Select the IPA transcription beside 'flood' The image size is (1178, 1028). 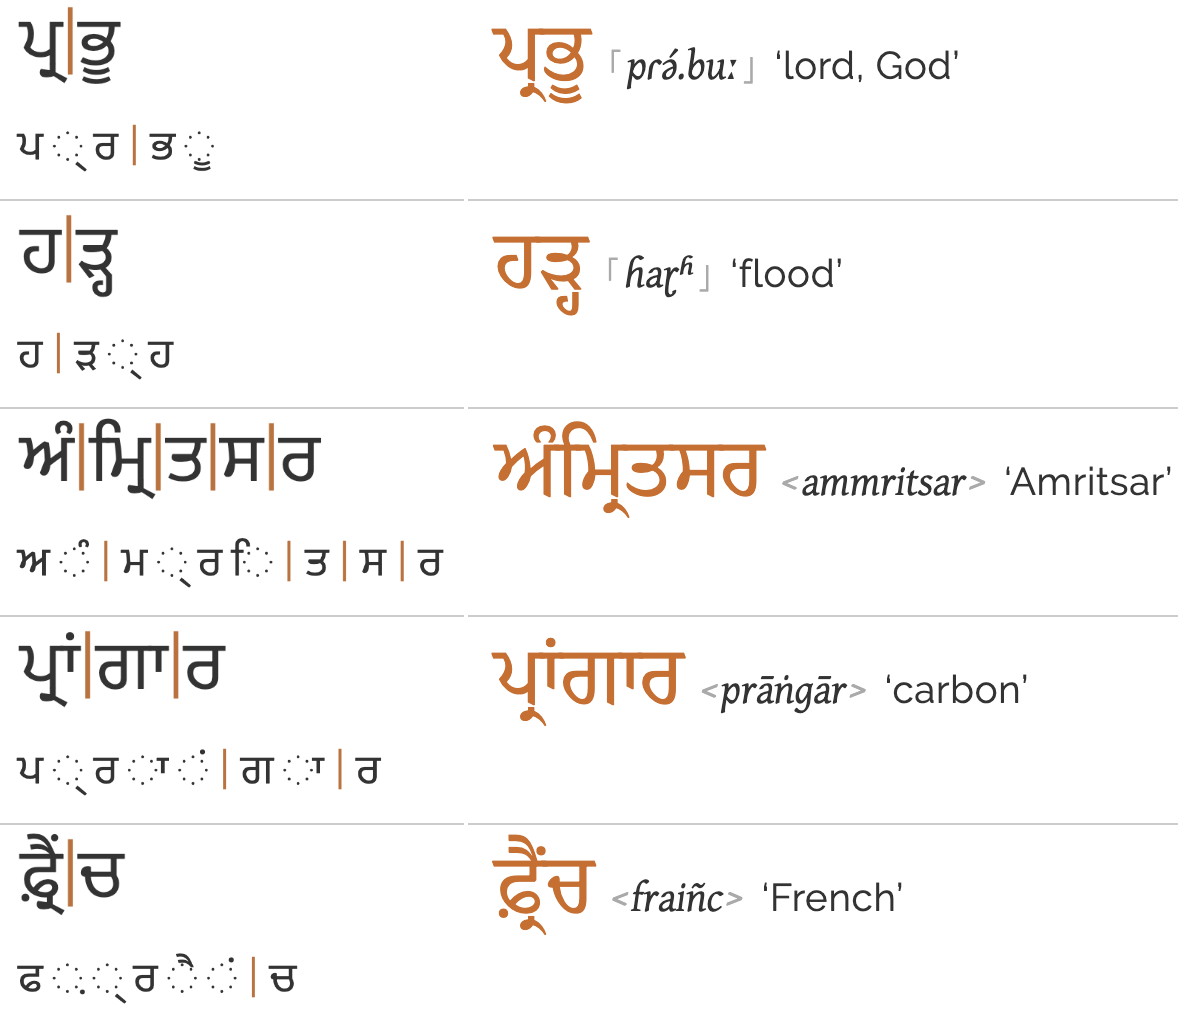[660, 275]
